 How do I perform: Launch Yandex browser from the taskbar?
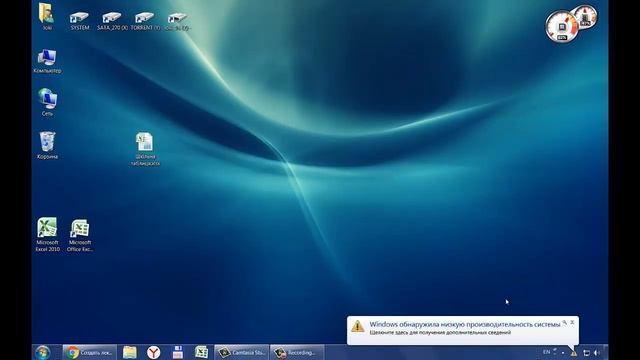click(153, 352)
